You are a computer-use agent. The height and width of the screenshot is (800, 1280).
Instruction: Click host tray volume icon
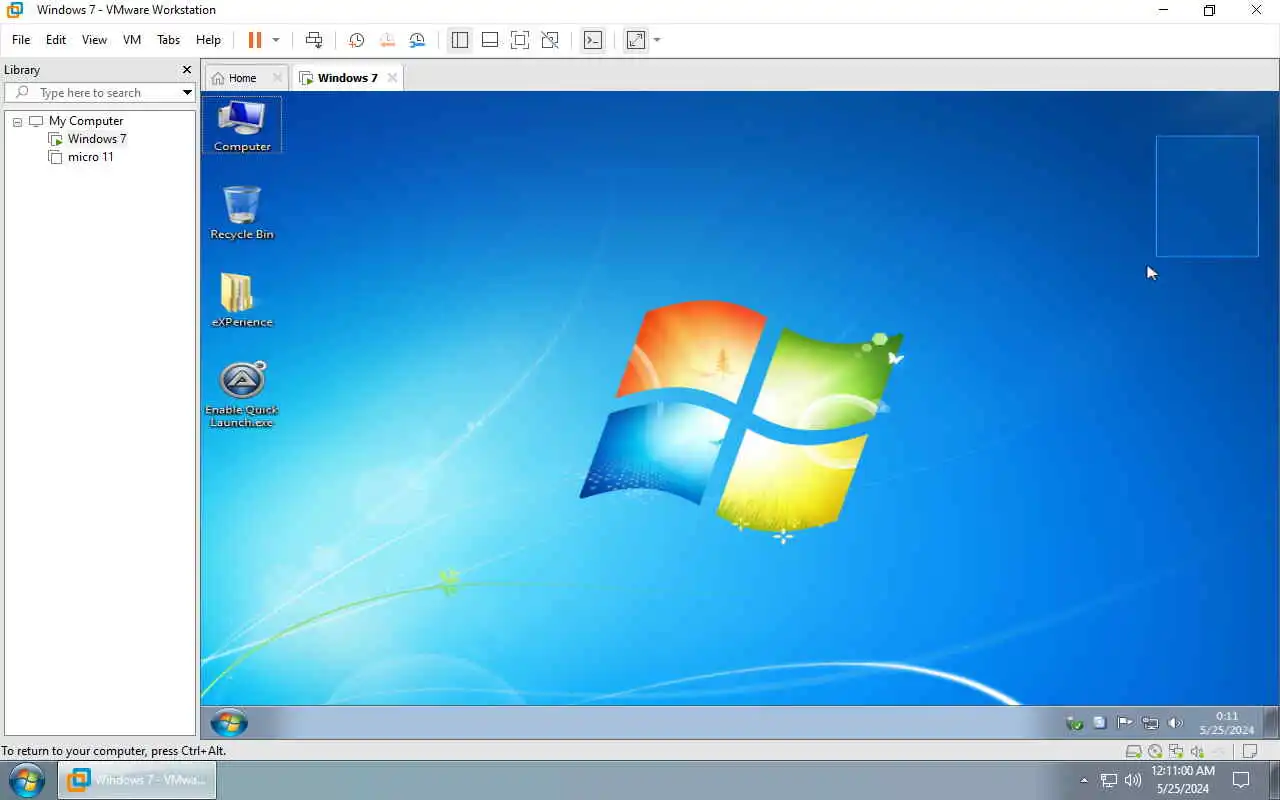coord(1133,780)
